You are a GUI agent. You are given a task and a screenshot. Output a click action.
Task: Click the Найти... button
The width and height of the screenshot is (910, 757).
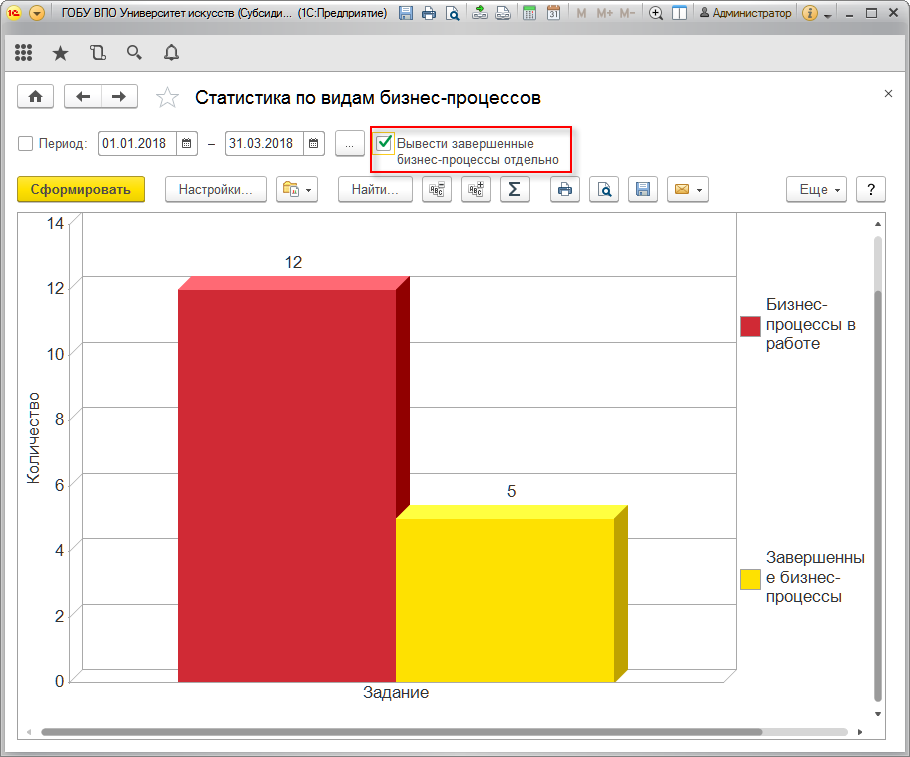375,189
